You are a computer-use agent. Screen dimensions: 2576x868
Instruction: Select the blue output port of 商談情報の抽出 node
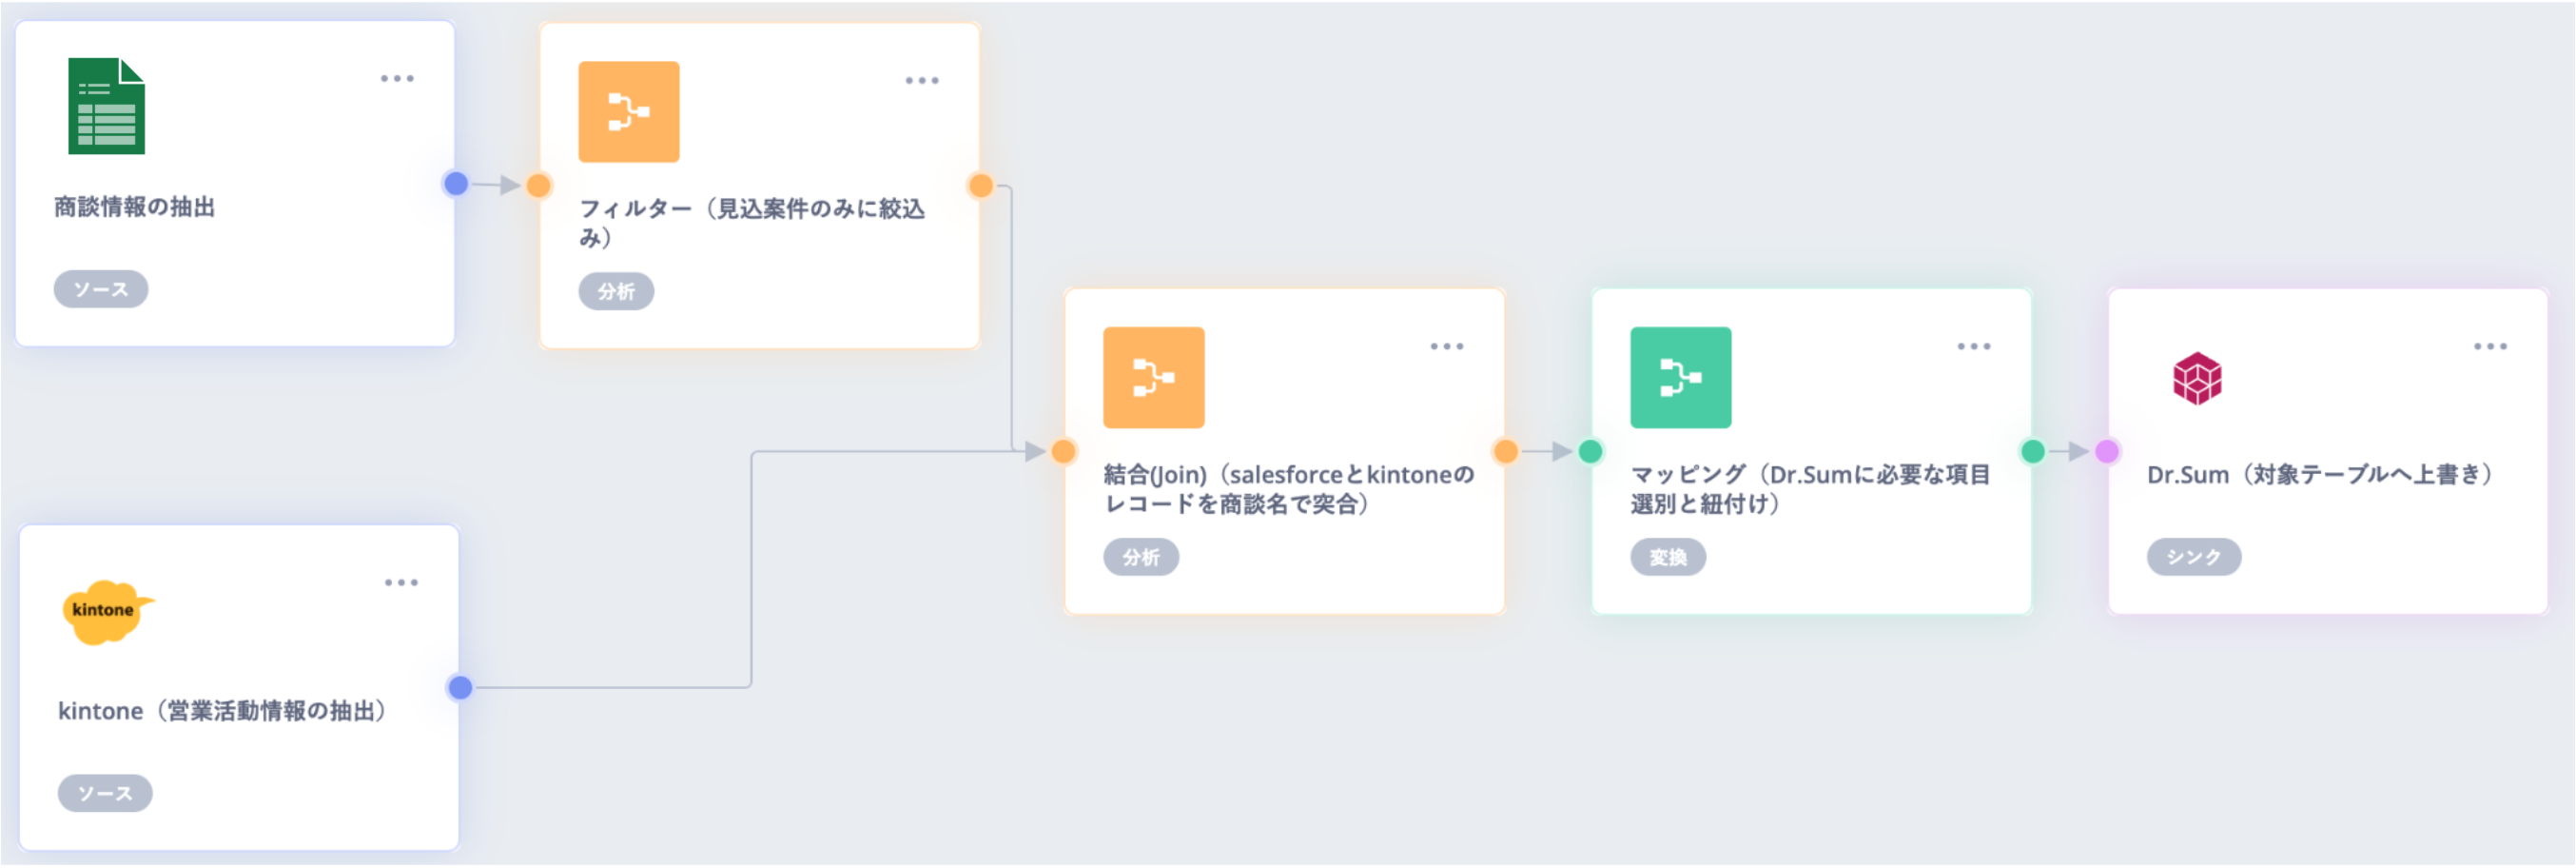click(x=455, y=185)
